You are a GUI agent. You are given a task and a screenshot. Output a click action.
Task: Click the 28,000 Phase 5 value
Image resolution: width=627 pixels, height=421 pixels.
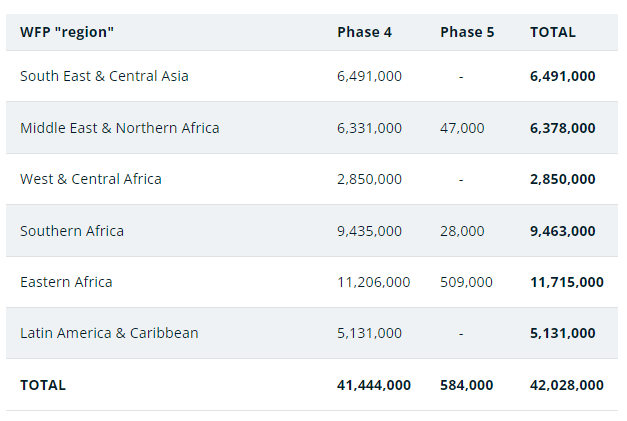(462, 231)
